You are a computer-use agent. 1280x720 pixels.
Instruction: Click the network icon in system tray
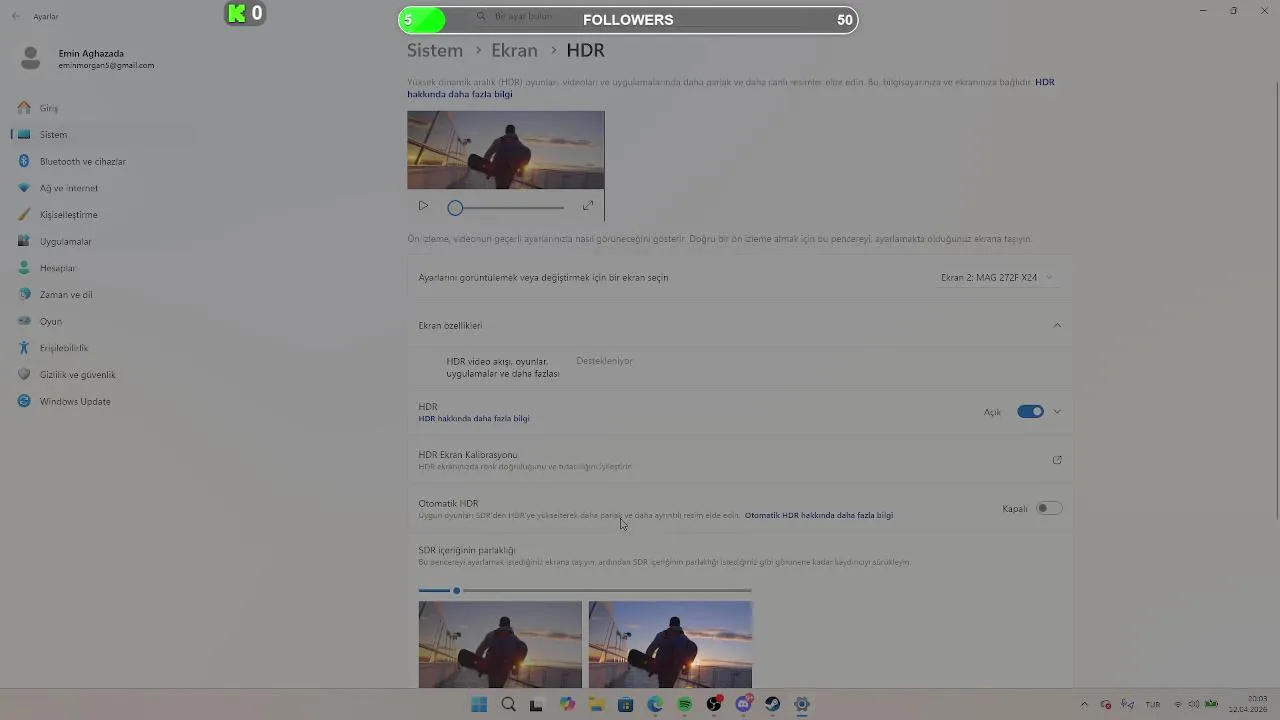[1178, 705]
